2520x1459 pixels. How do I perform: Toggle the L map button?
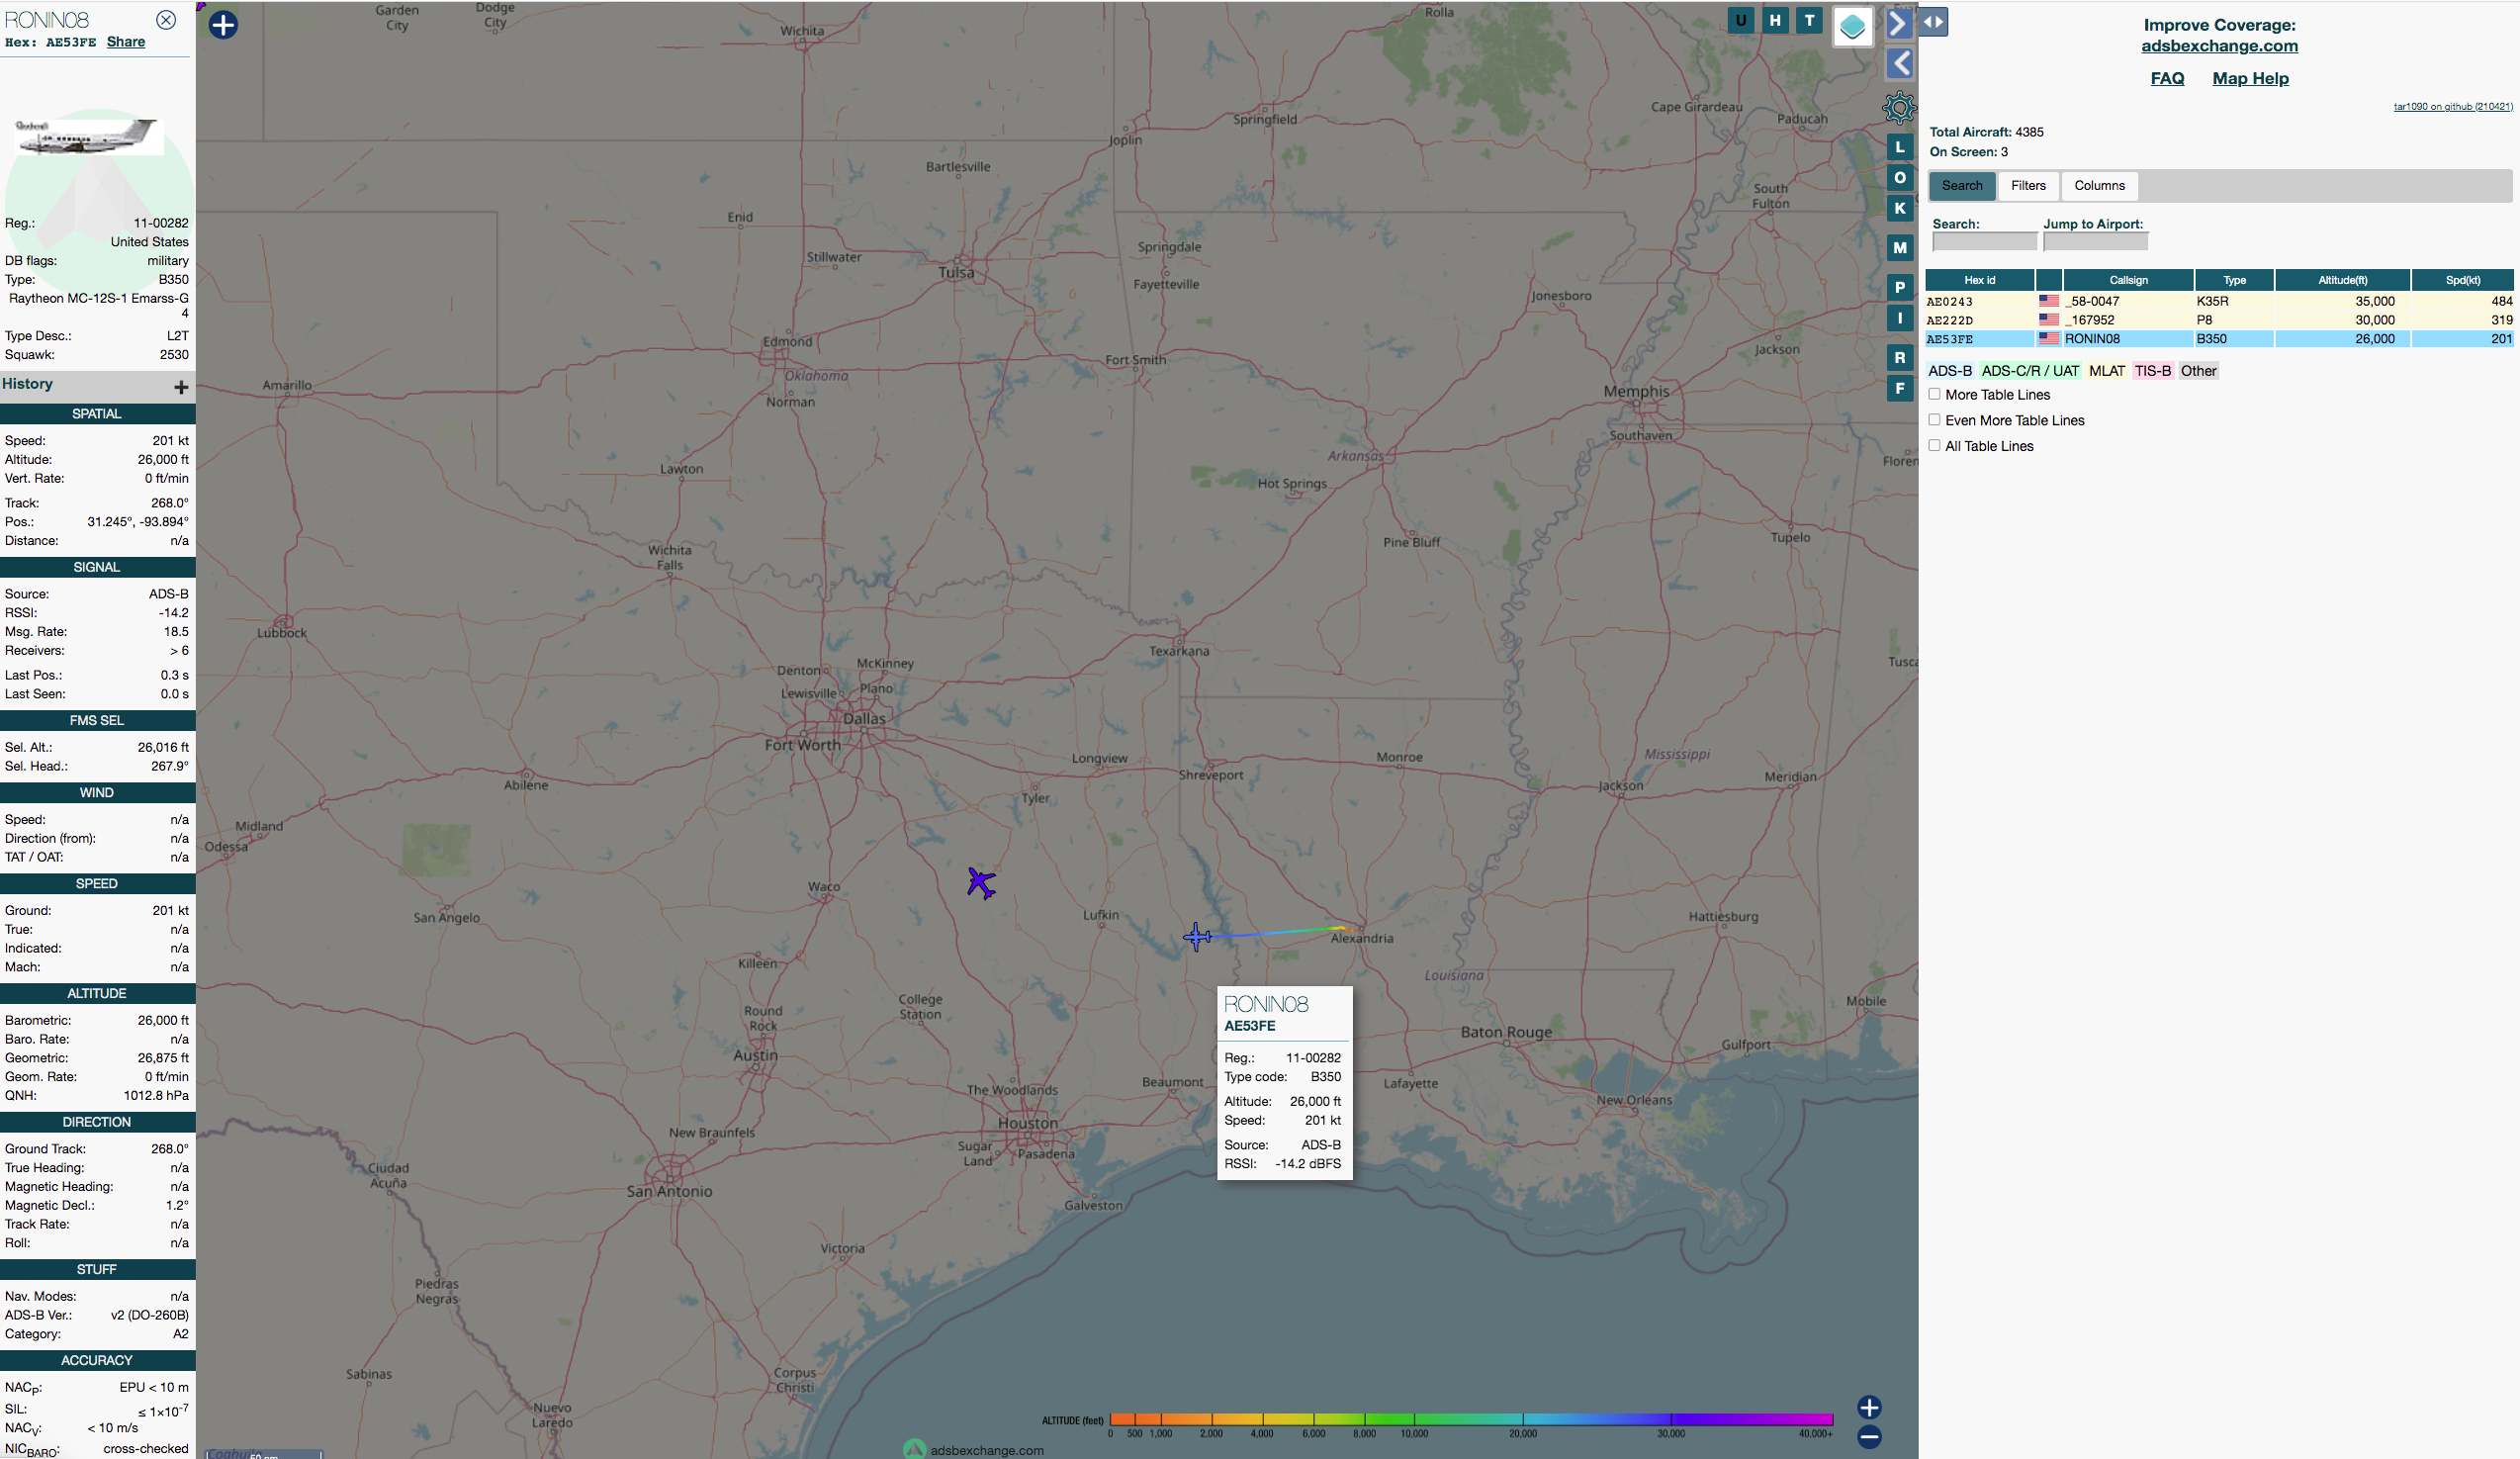(1900, 147)
